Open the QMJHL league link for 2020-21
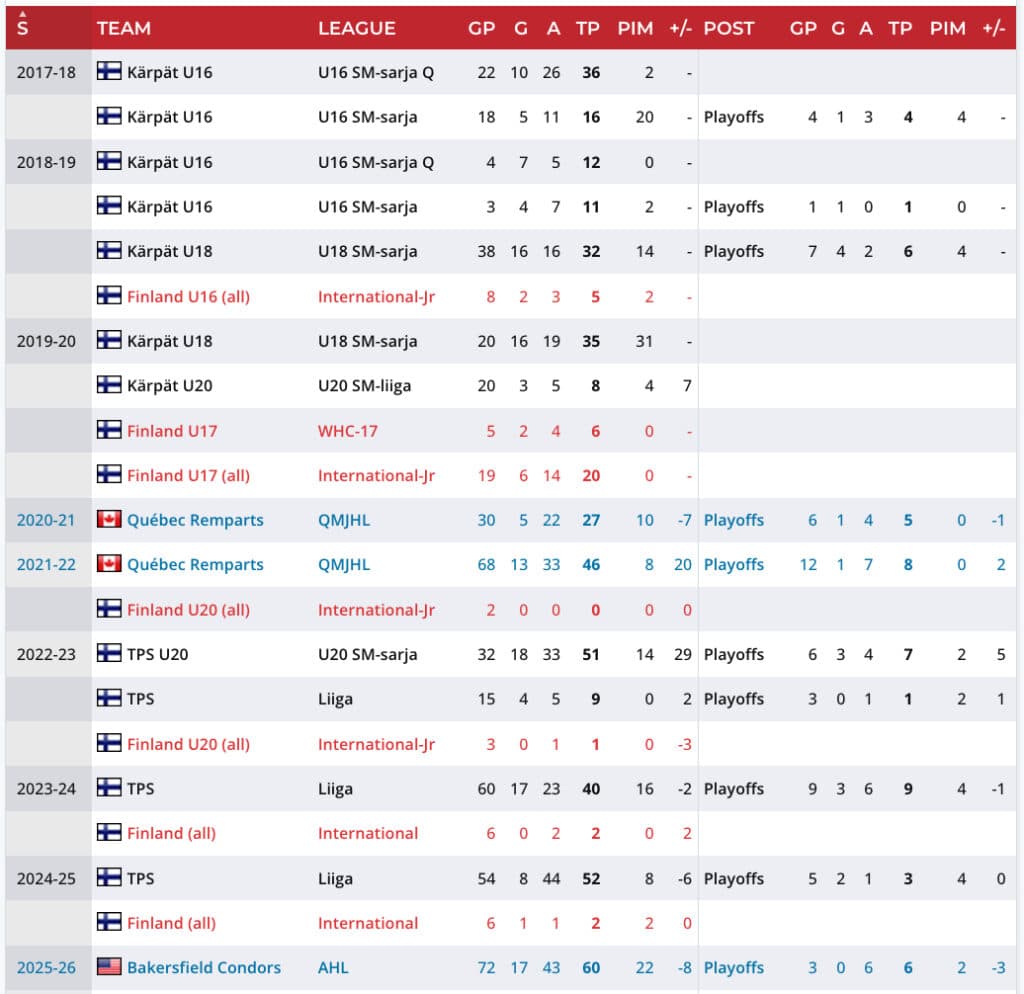The image size is (1024, 994). tap(344, 520)
